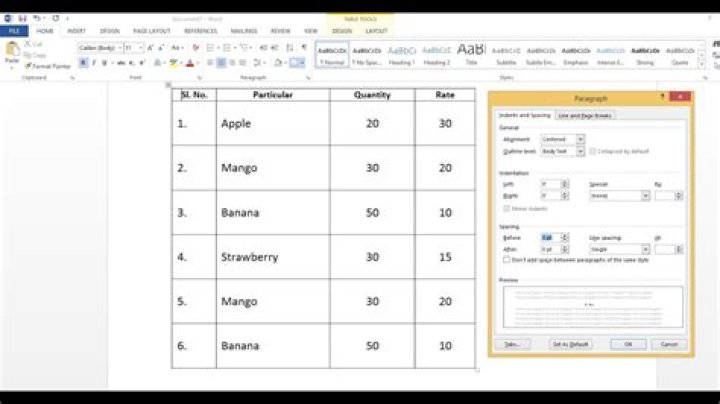Toggle Show/Hide paragraph marks (¶) icon

(x=304, y=48)
